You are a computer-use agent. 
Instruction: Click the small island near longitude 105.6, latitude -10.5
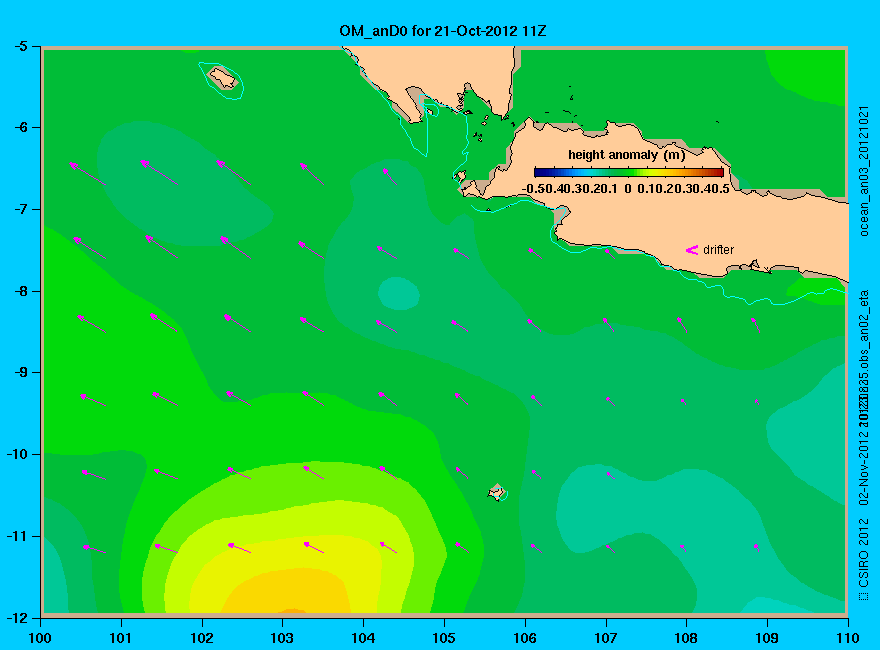tap(497, 492)
